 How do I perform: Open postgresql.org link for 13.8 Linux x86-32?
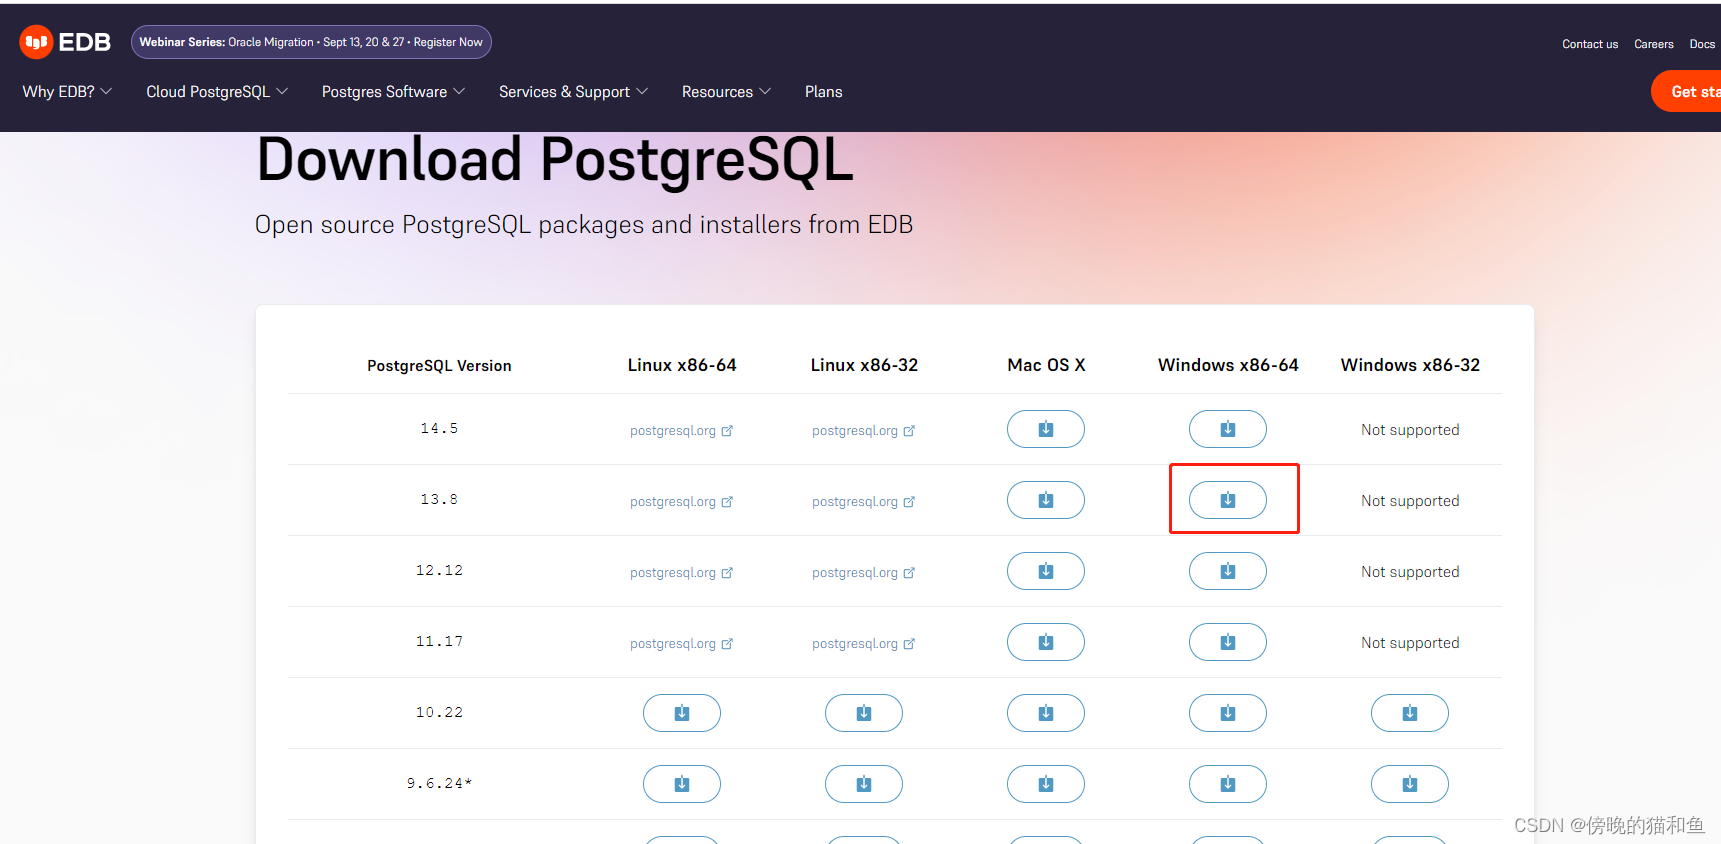tap(863, 502)
